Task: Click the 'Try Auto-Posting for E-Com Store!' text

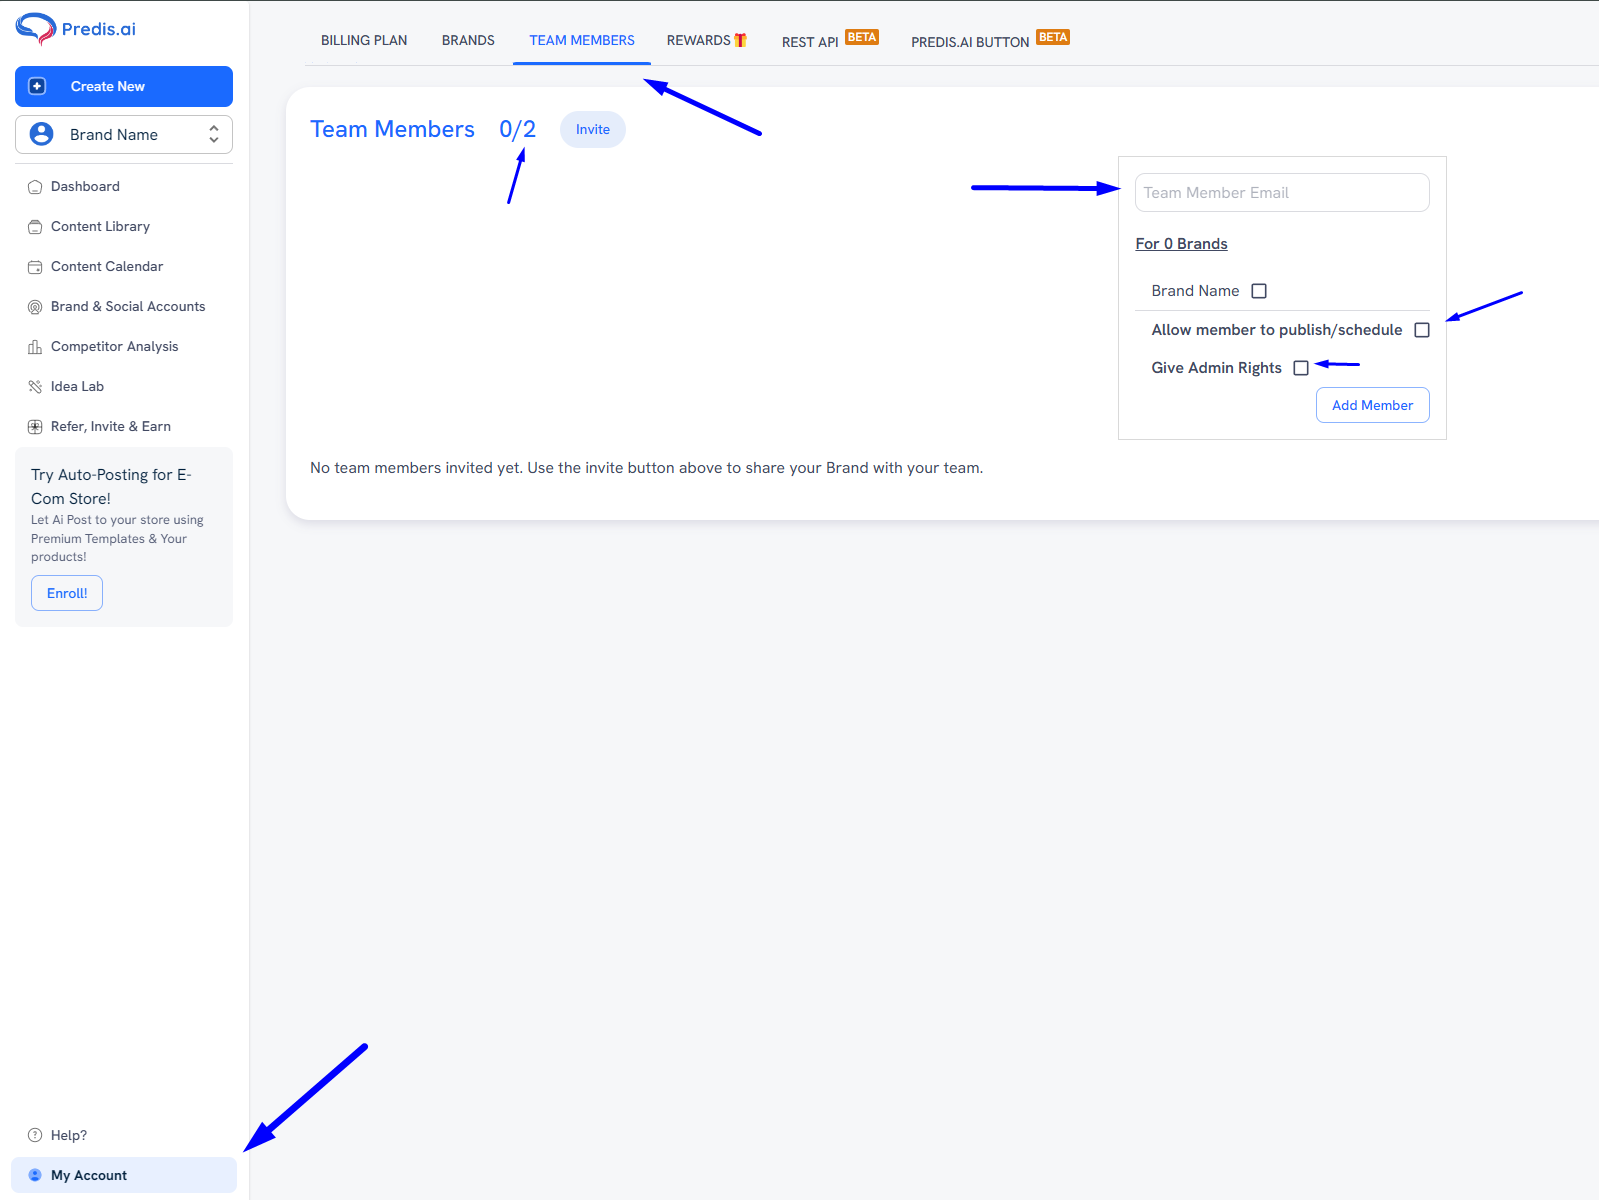Action: [x=111, y=486]
